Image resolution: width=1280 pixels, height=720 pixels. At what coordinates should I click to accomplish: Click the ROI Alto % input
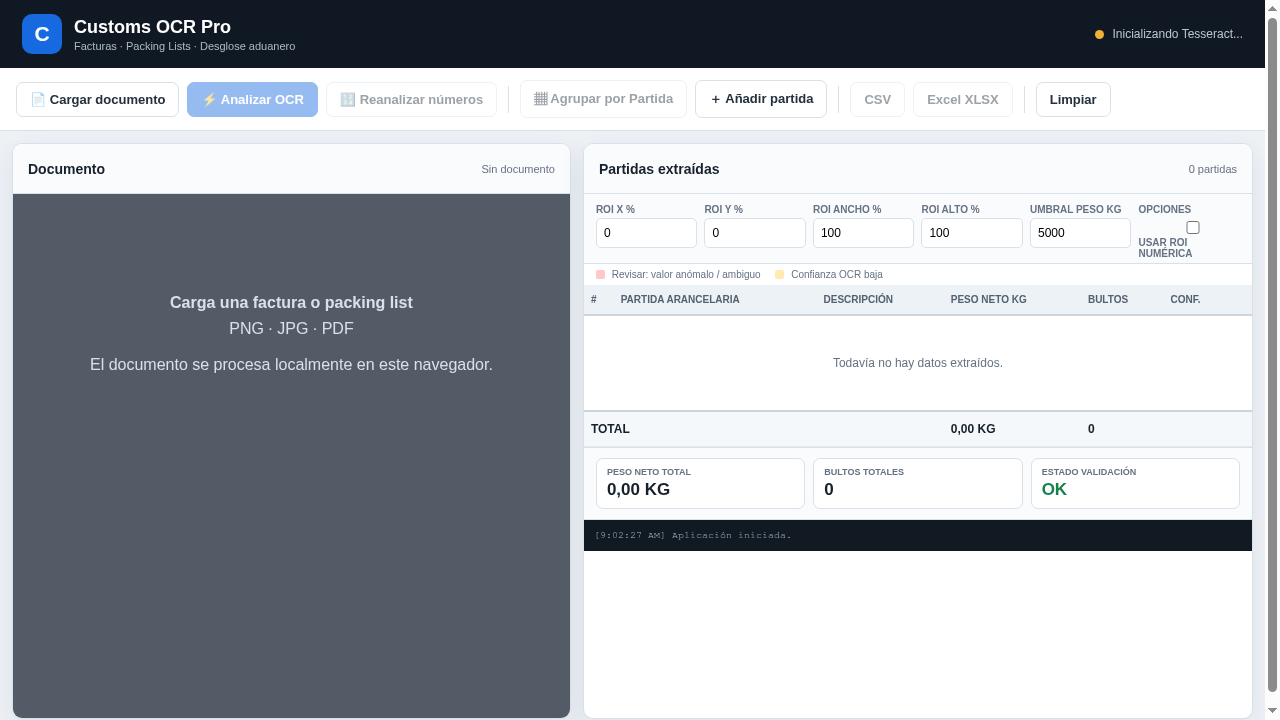pyautogui.click(x=972, y=233)
